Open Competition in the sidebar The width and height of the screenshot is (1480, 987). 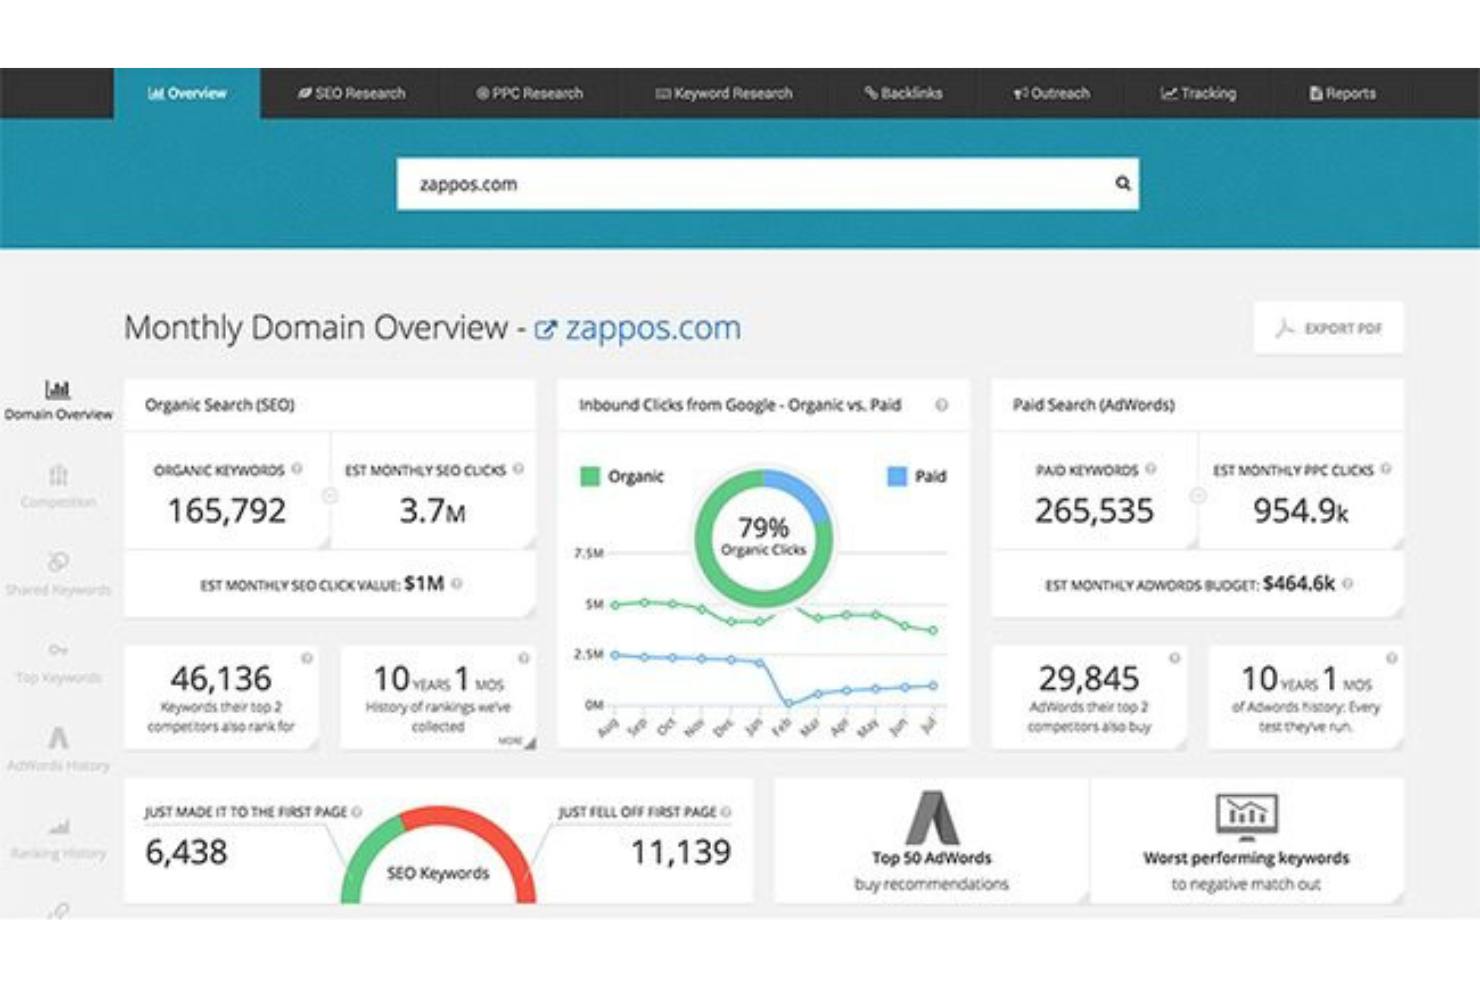pos(58,486)
